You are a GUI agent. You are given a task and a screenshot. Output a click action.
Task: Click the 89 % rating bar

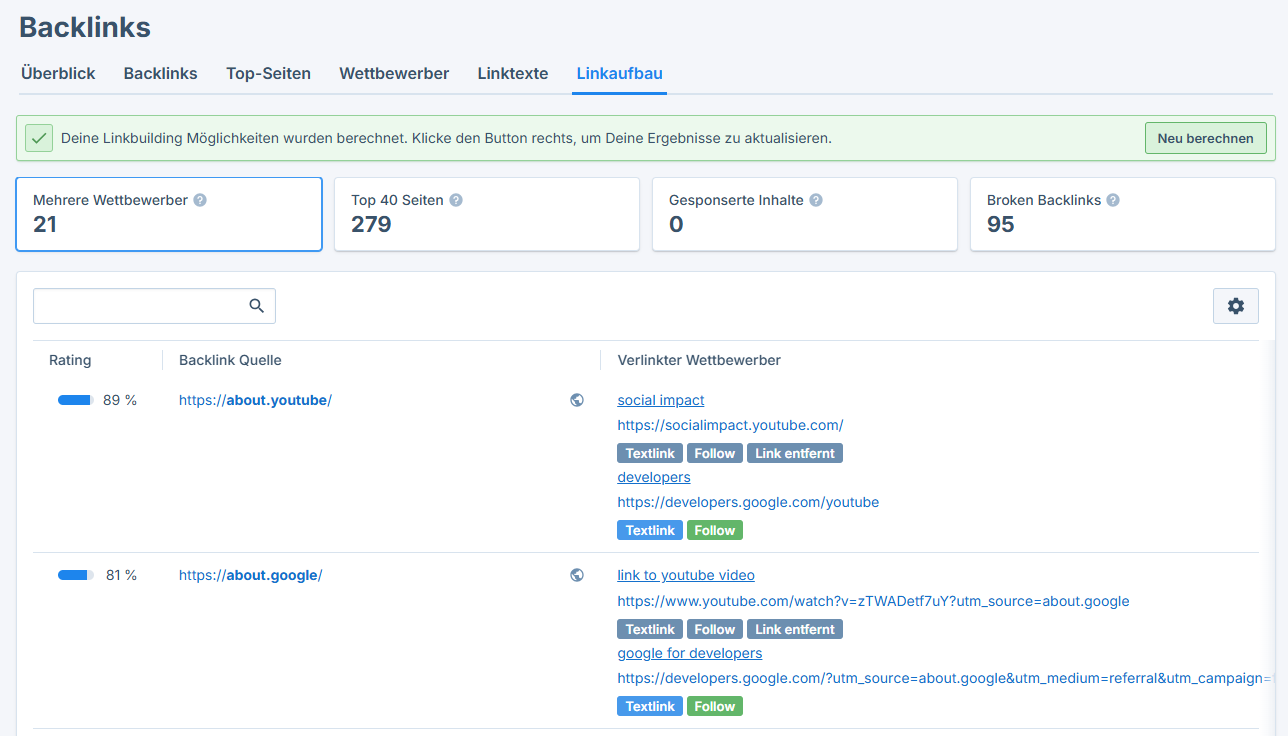[x=75, y=400]
